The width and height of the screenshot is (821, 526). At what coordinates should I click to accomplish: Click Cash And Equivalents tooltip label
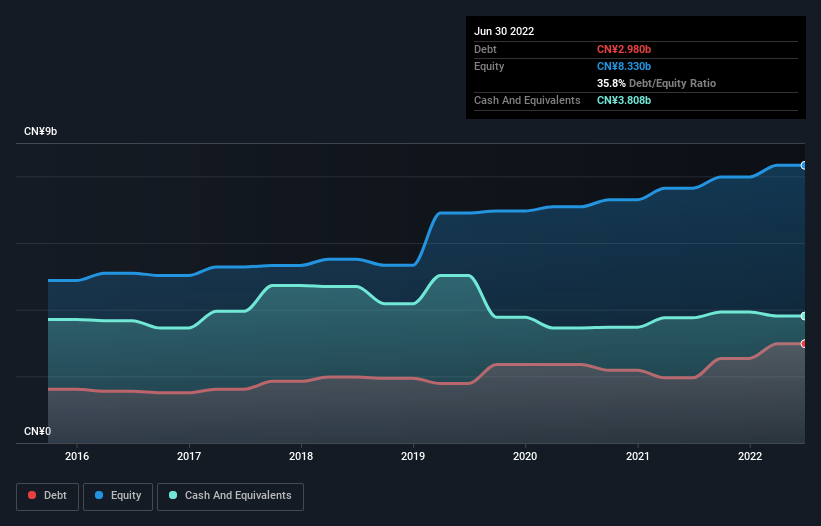pos(527,100)
